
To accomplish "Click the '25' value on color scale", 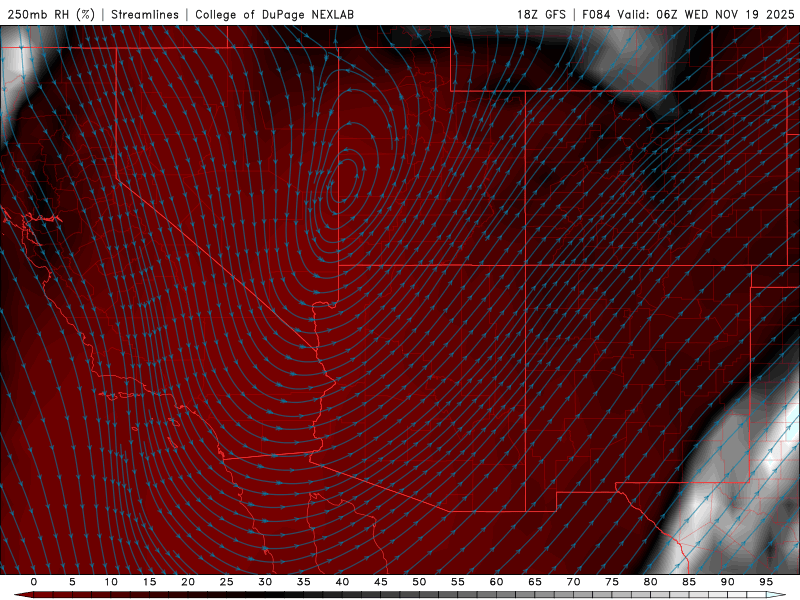I will (227, 582).
